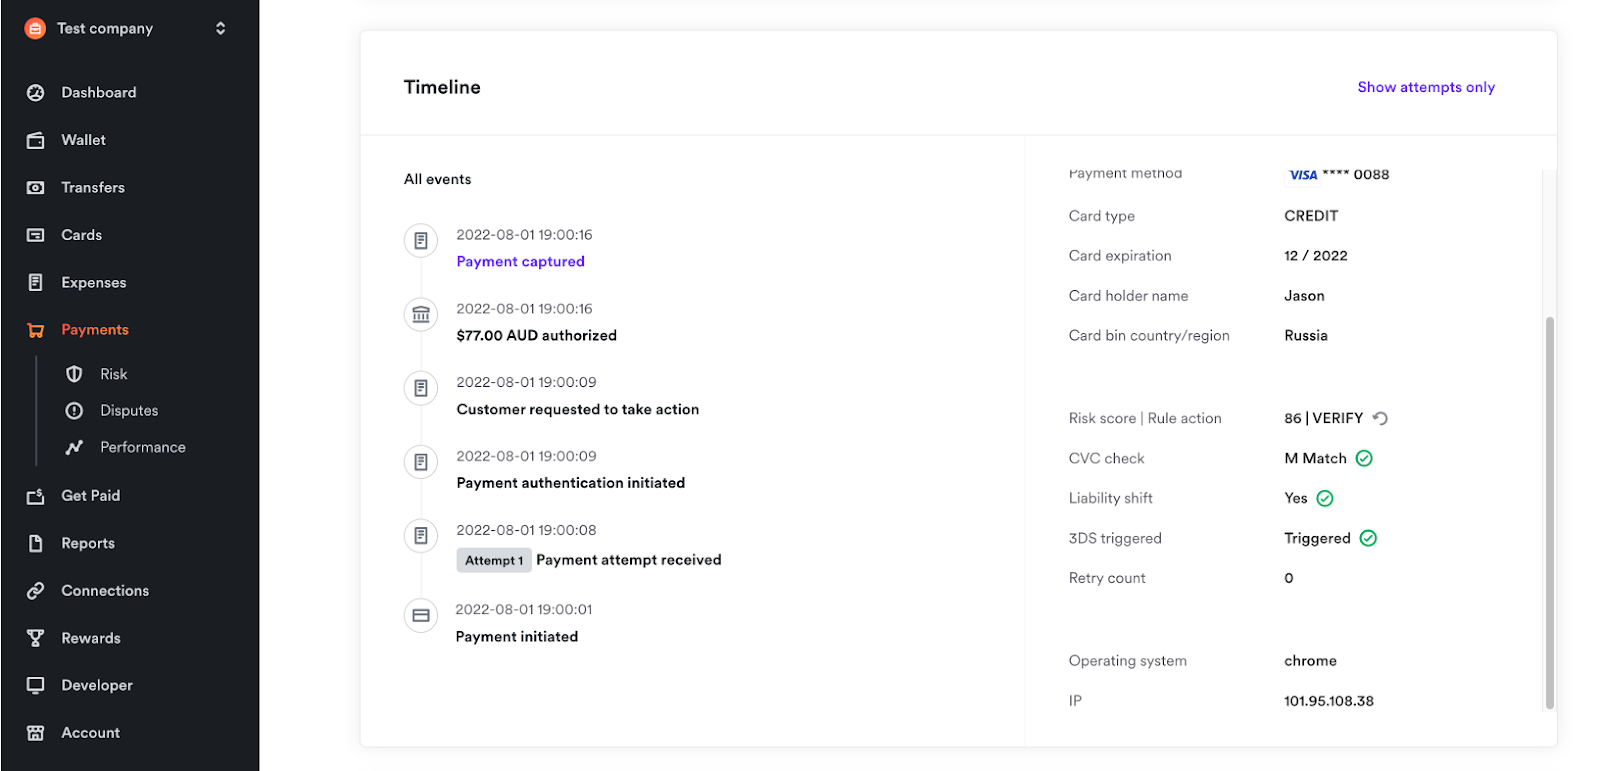Click the details panel vertical scrollbar

(x=1549, y=510)
